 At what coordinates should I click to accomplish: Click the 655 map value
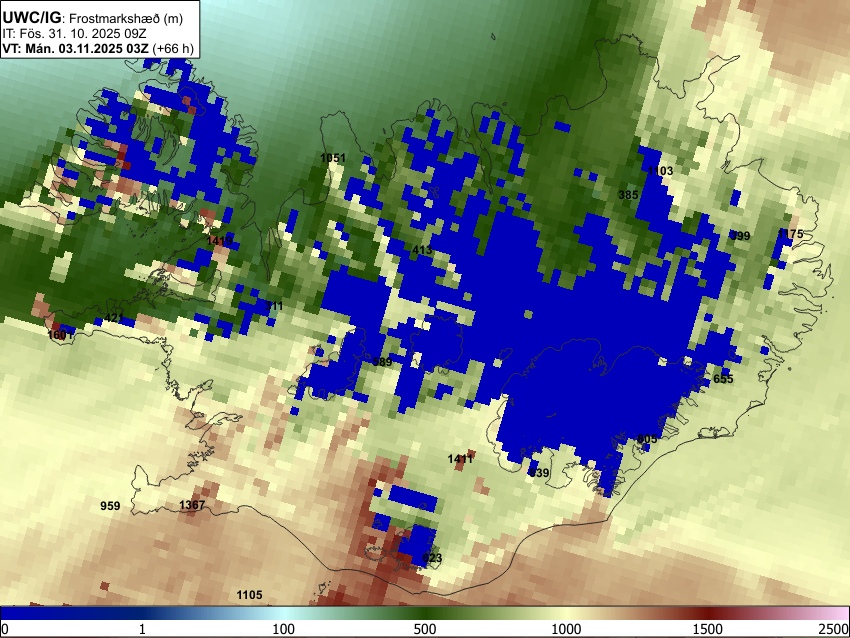click(723, 379)
